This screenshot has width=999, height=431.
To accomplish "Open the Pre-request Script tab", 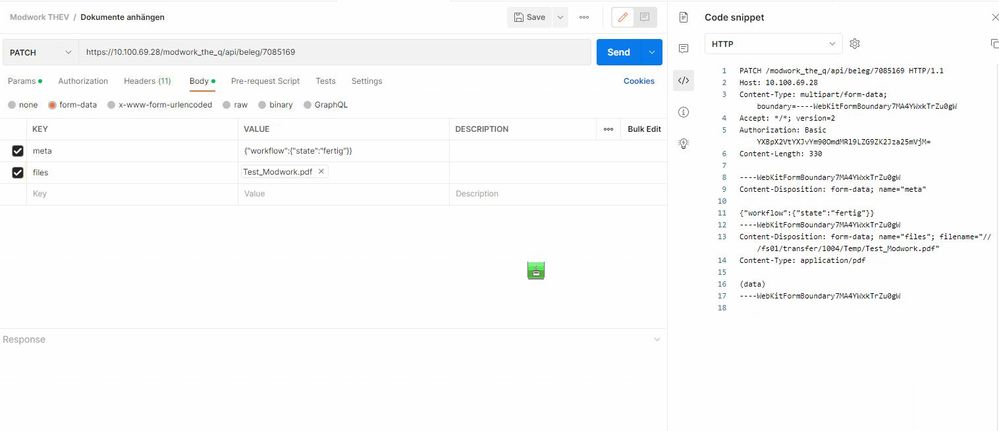I will [x=265, y=81].
